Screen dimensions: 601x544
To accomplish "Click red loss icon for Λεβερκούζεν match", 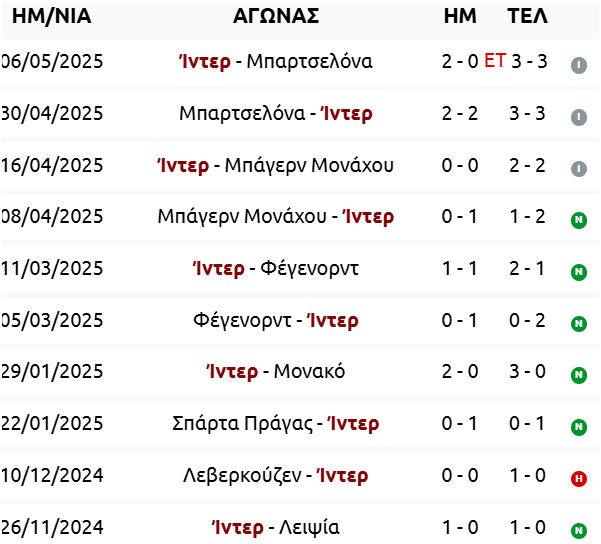I will (579, 479).
